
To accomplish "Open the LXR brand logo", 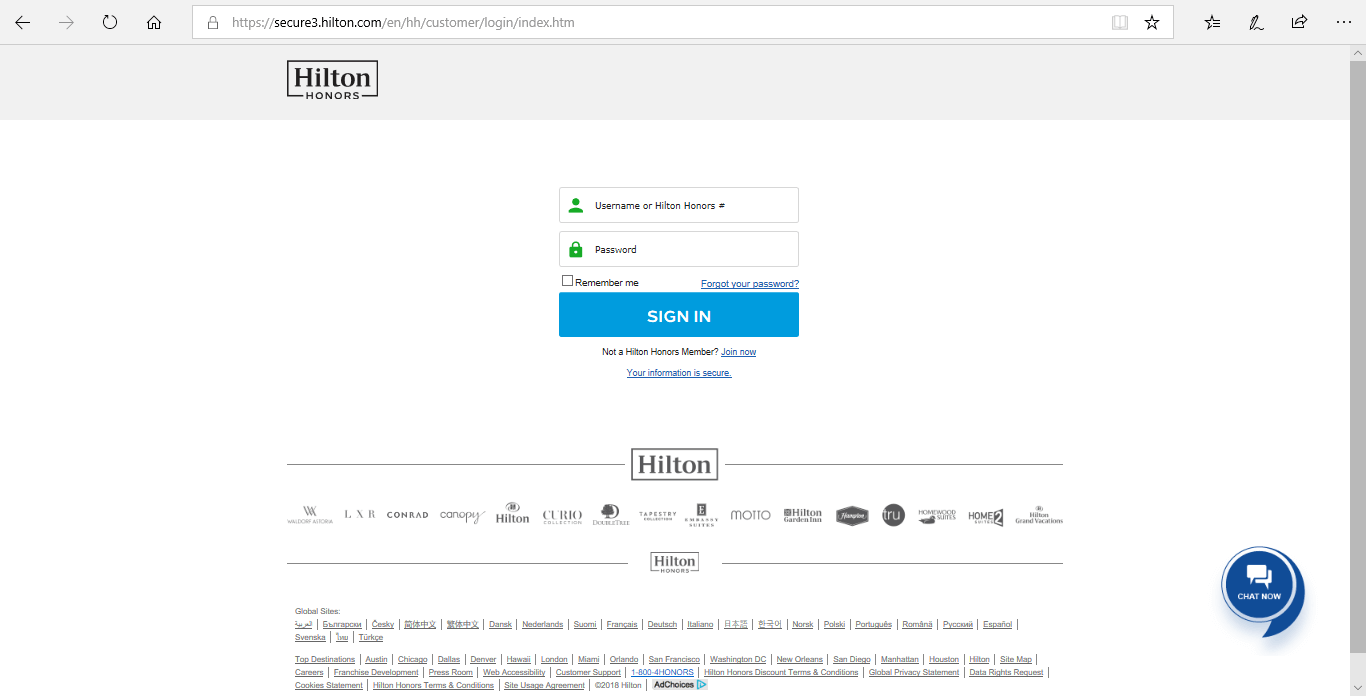I will 360,514.
